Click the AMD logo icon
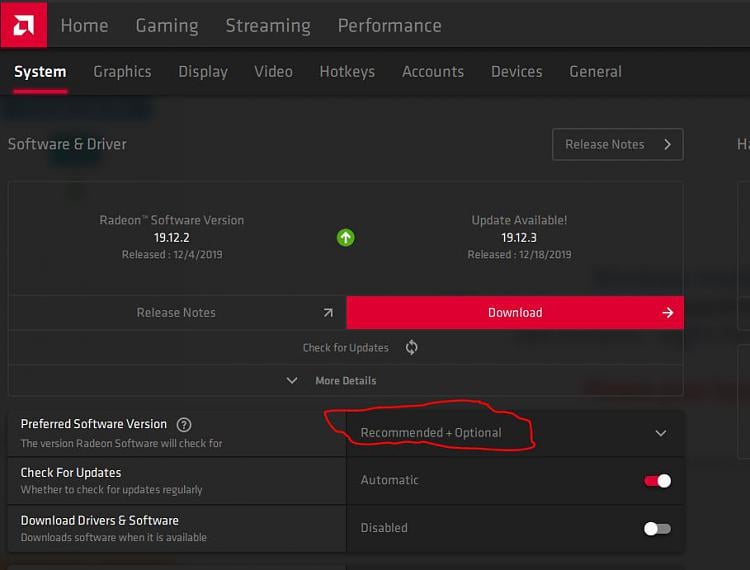 [23, 24]
